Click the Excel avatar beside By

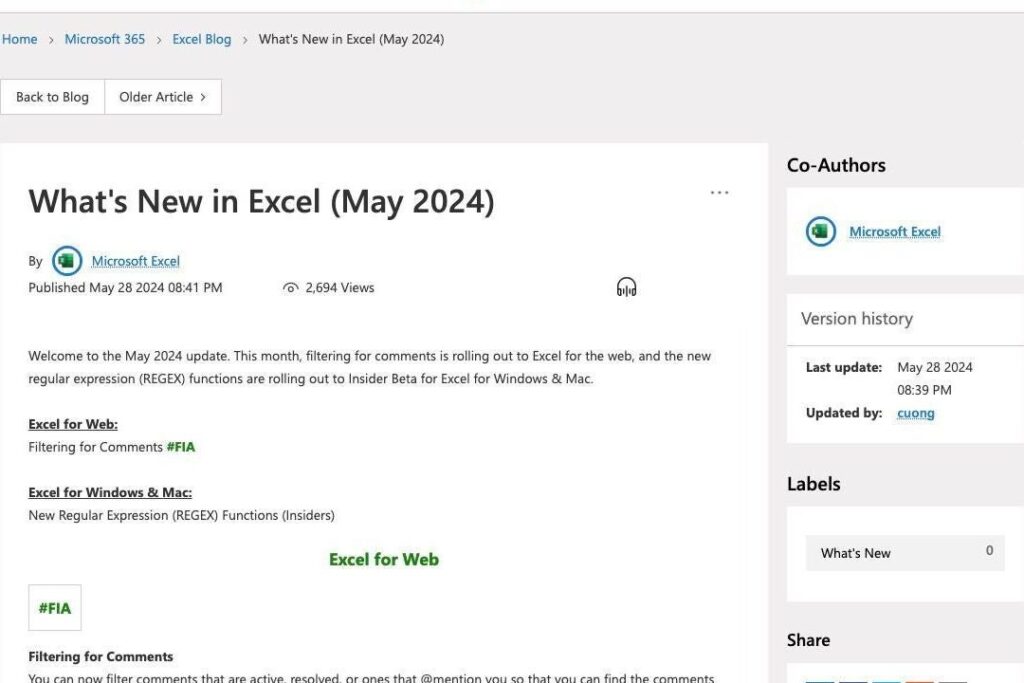pyautogui.click(x=67, y=261)
